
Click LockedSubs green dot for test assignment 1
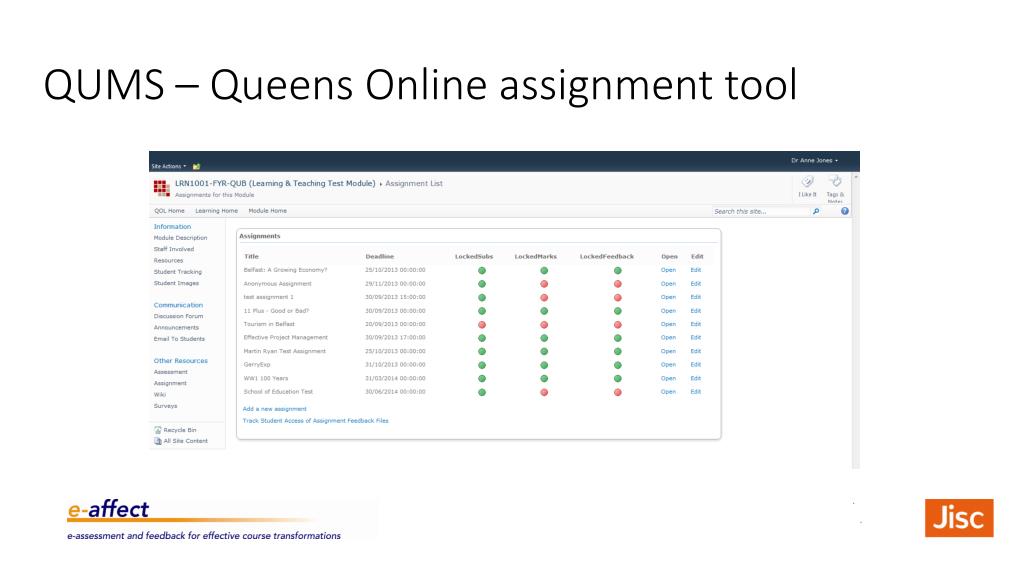click(482, 298)
